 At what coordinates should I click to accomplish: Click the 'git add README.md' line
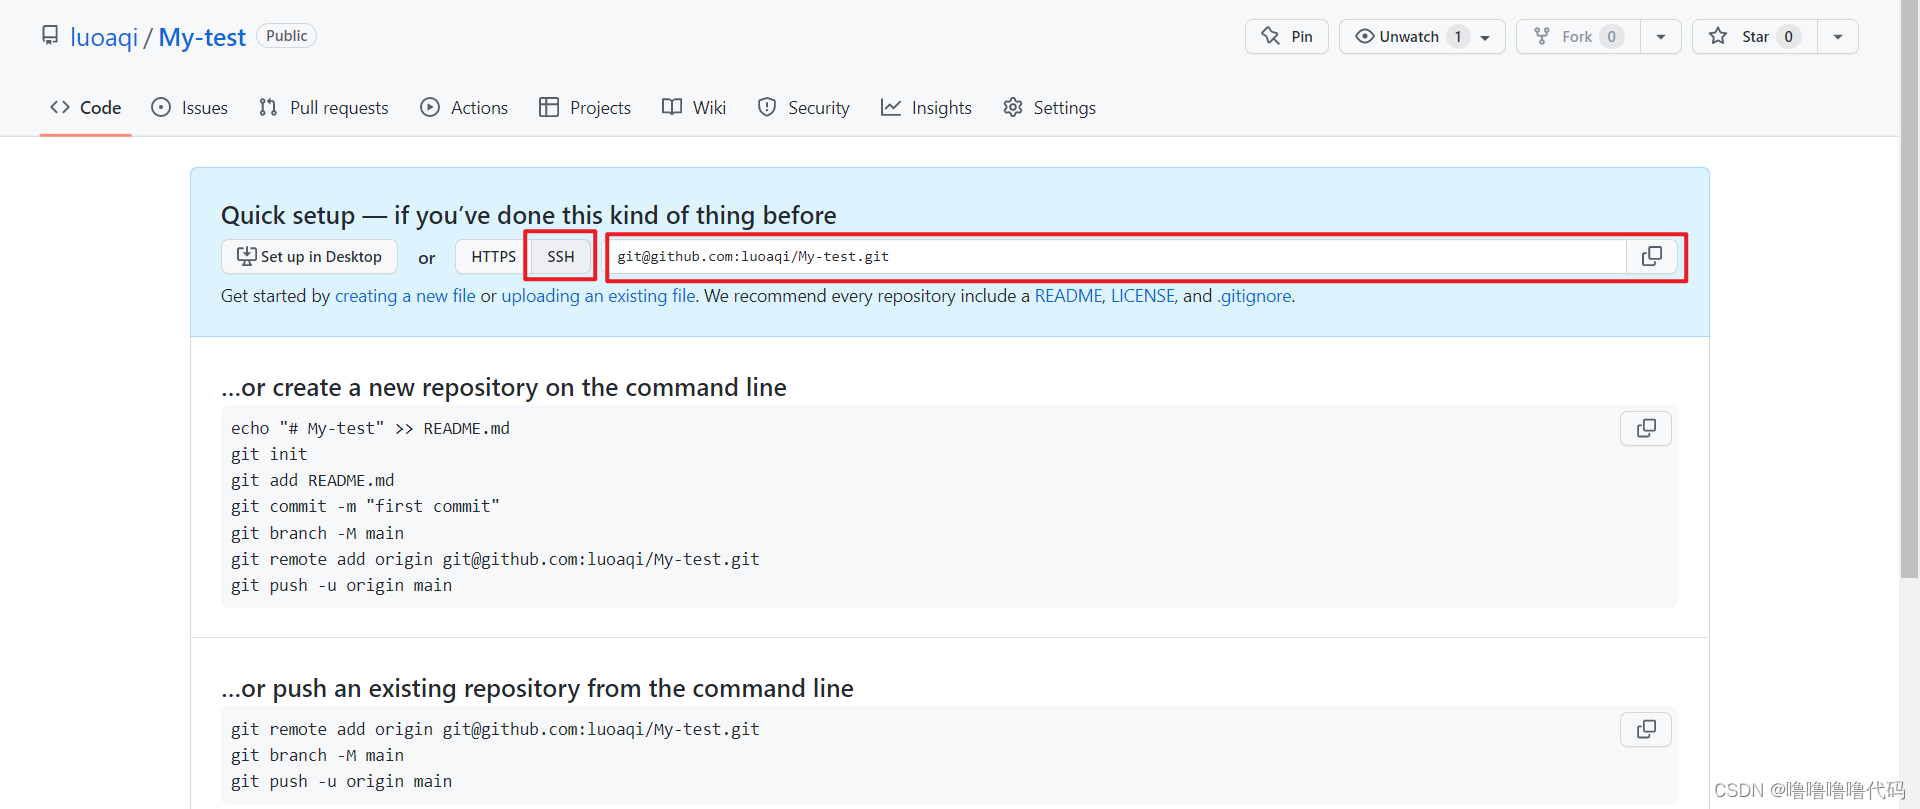[x=313, y=480]
